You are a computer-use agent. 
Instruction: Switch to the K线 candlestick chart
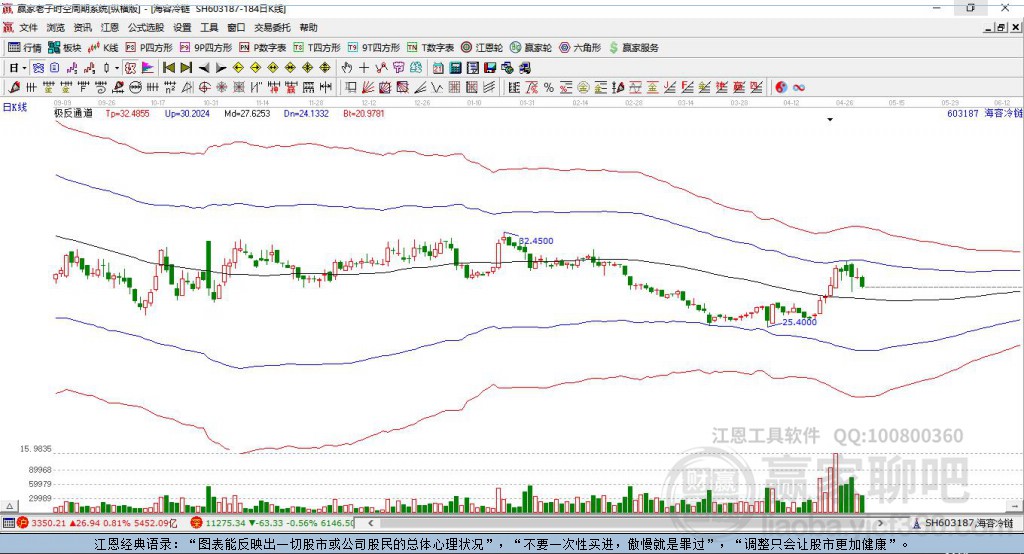coord(103,48)
